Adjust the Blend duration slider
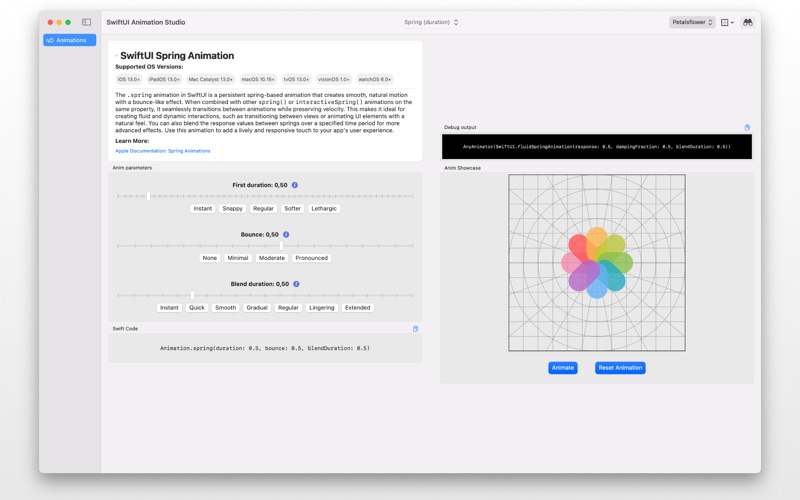This screenshot has width=800, height=500. (x=265, y=295)
